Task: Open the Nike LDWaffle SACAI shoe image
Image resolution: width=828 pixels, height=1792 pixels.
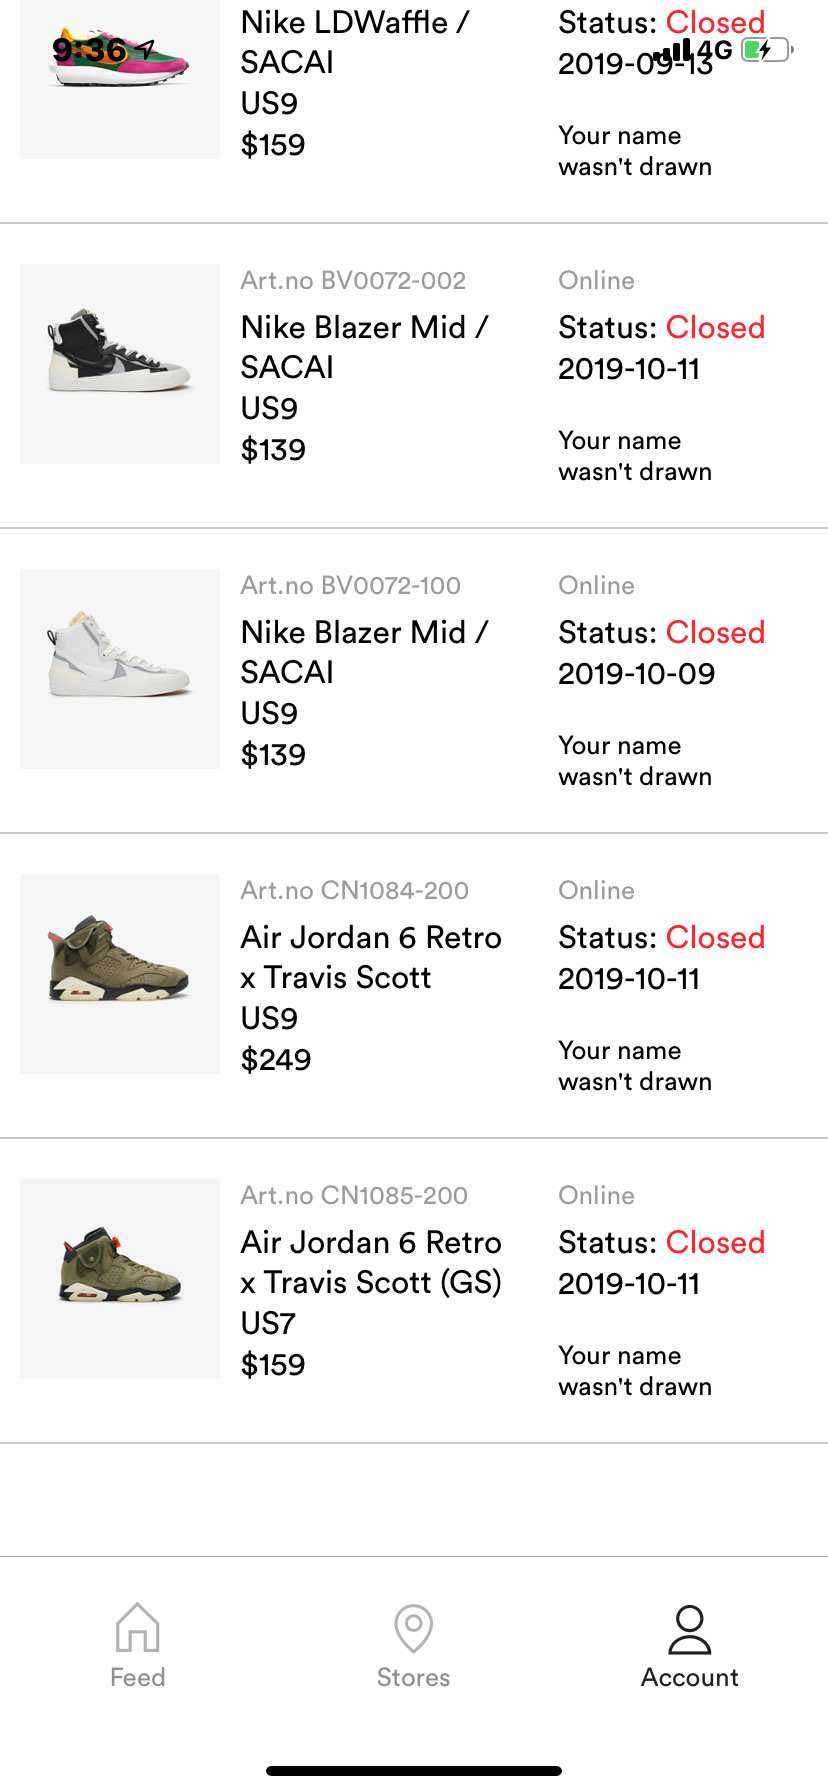Action: pos(120,79)
